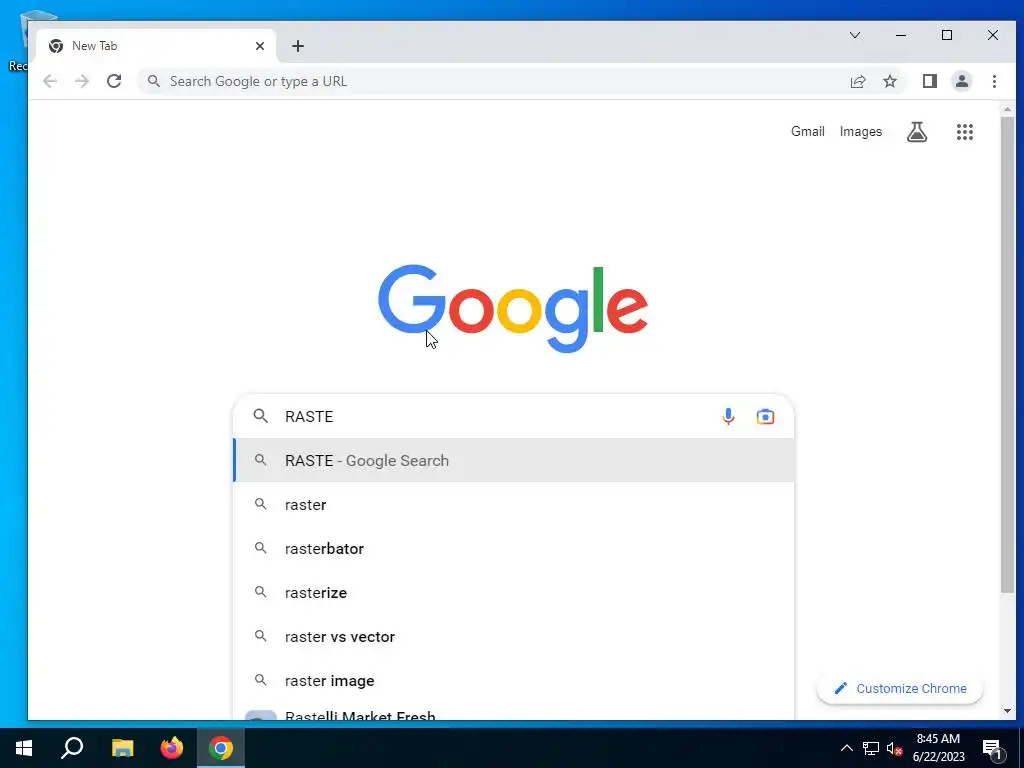Screen dimensions: 1024x768
Task: Click the page vertical scrollbar thumb
Action: click(x=1007, y=355)
